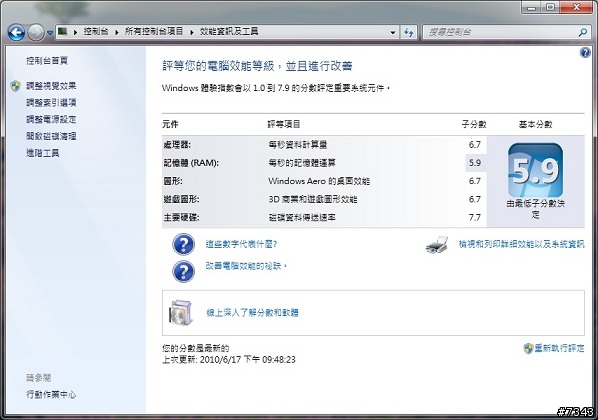
Task: Click the magnifier search icon
Action: [x=583, y=32]
